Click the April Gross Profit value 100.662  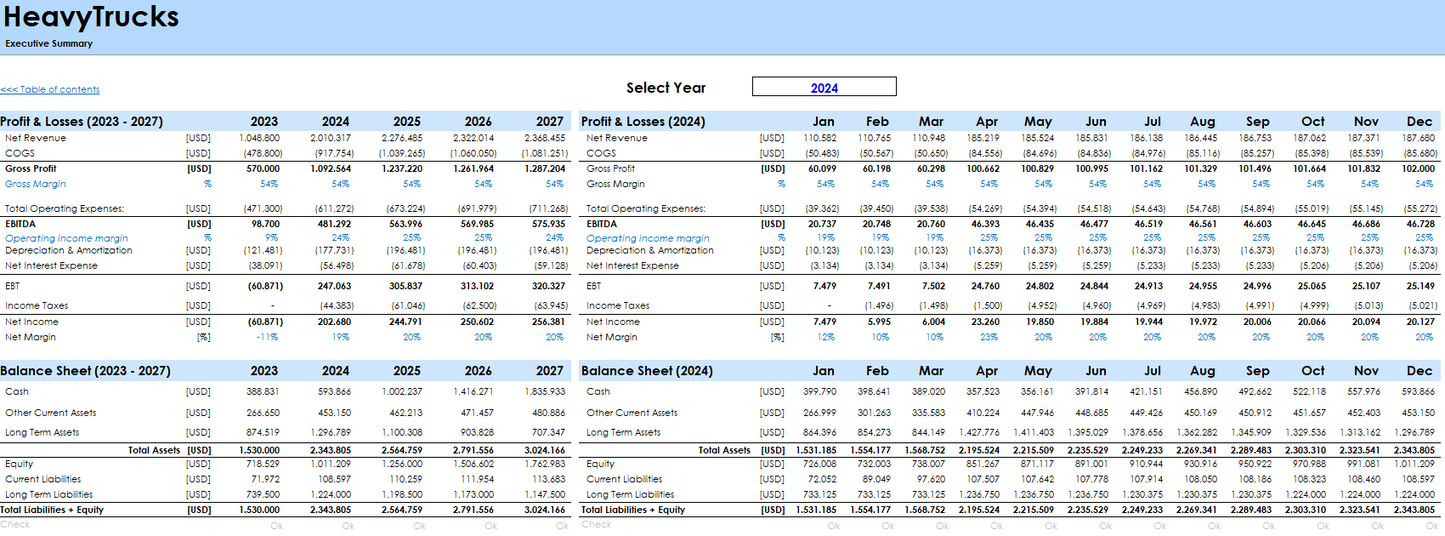click(x=981, y=169)
